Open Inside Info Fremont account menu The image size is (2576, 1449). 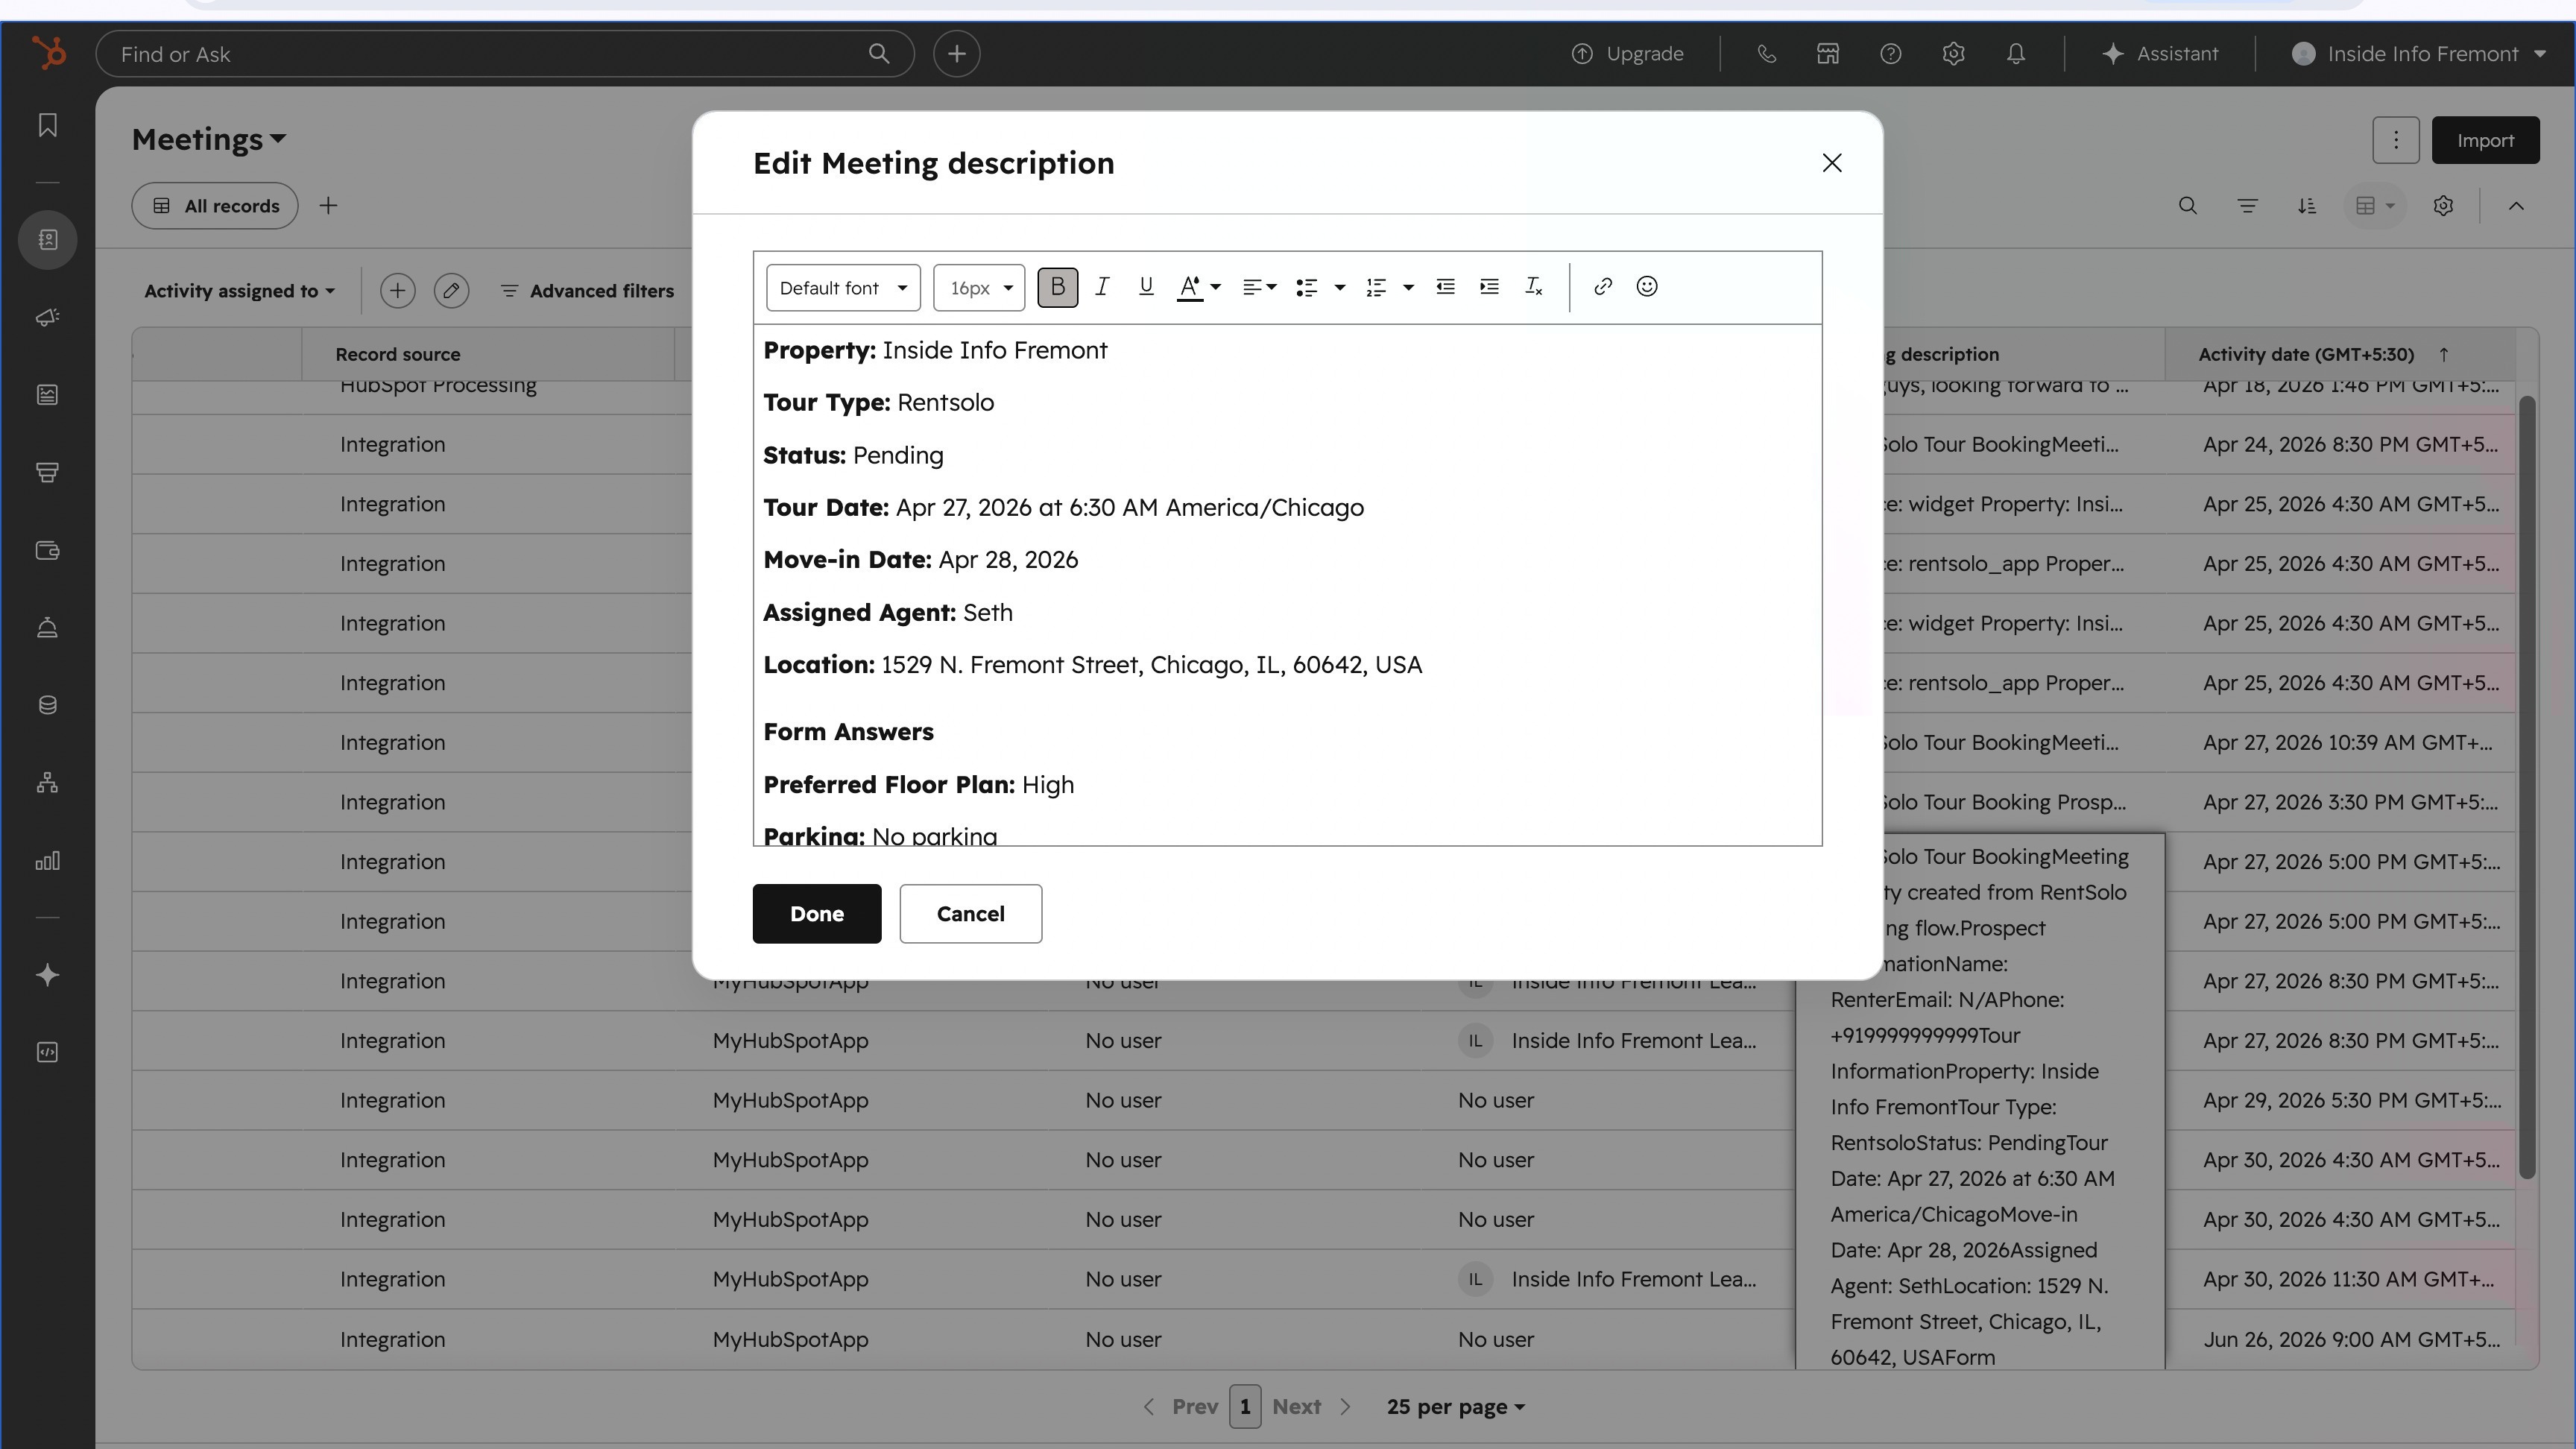(2419, 54)
